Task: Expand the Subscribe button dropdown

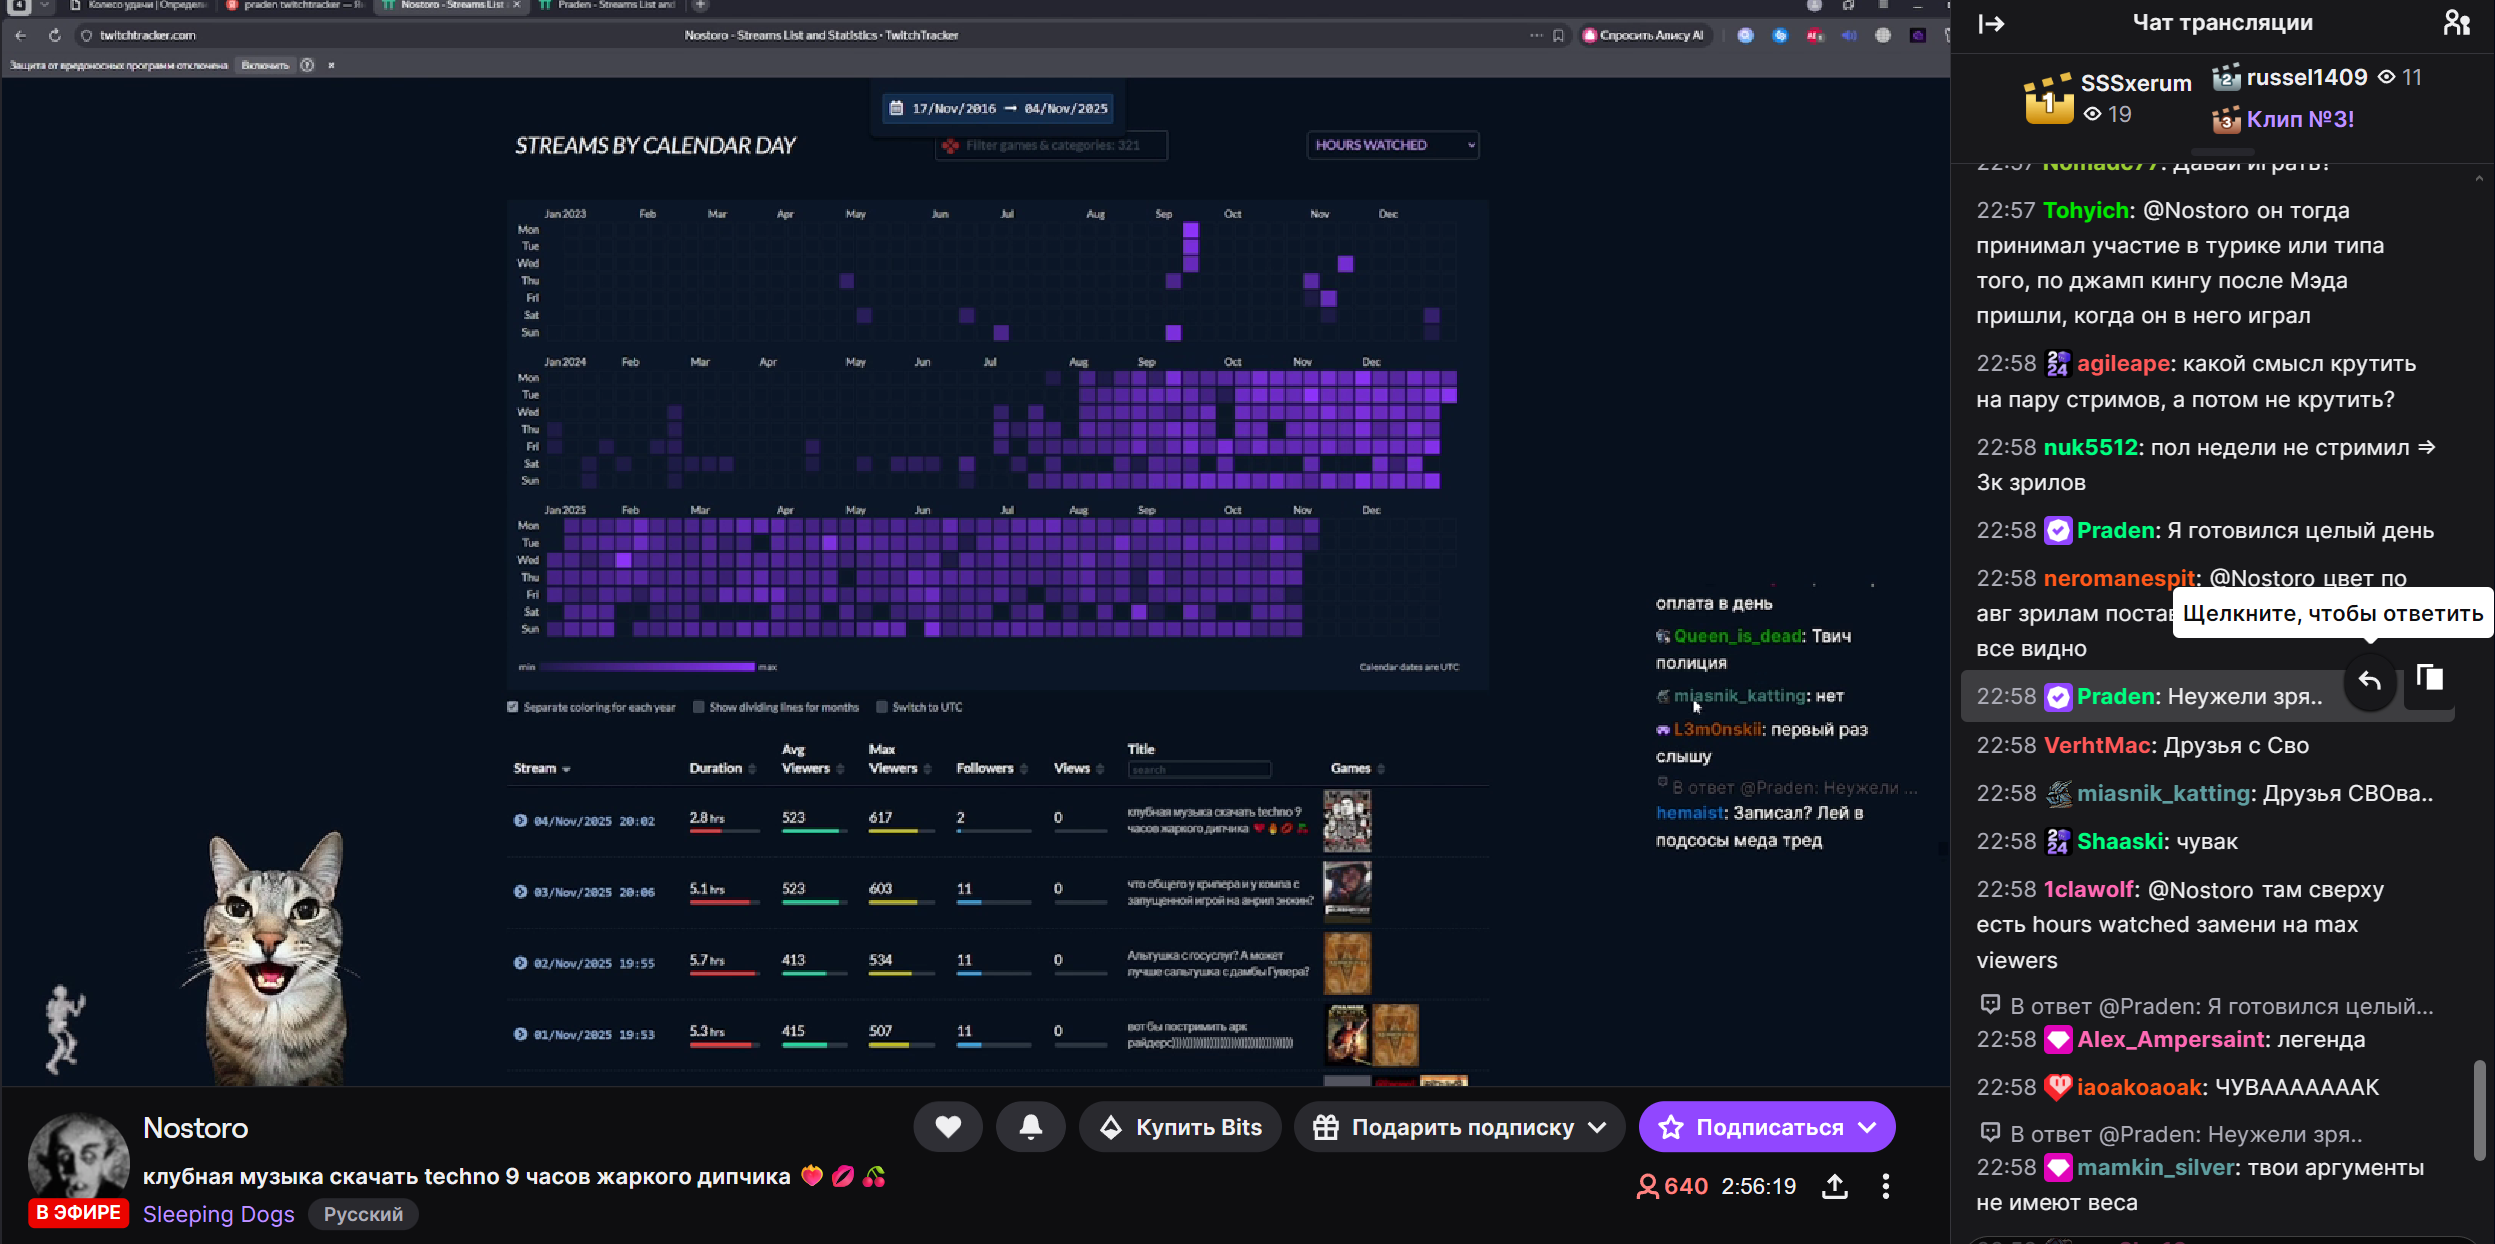Action: click(1867, 1127)
